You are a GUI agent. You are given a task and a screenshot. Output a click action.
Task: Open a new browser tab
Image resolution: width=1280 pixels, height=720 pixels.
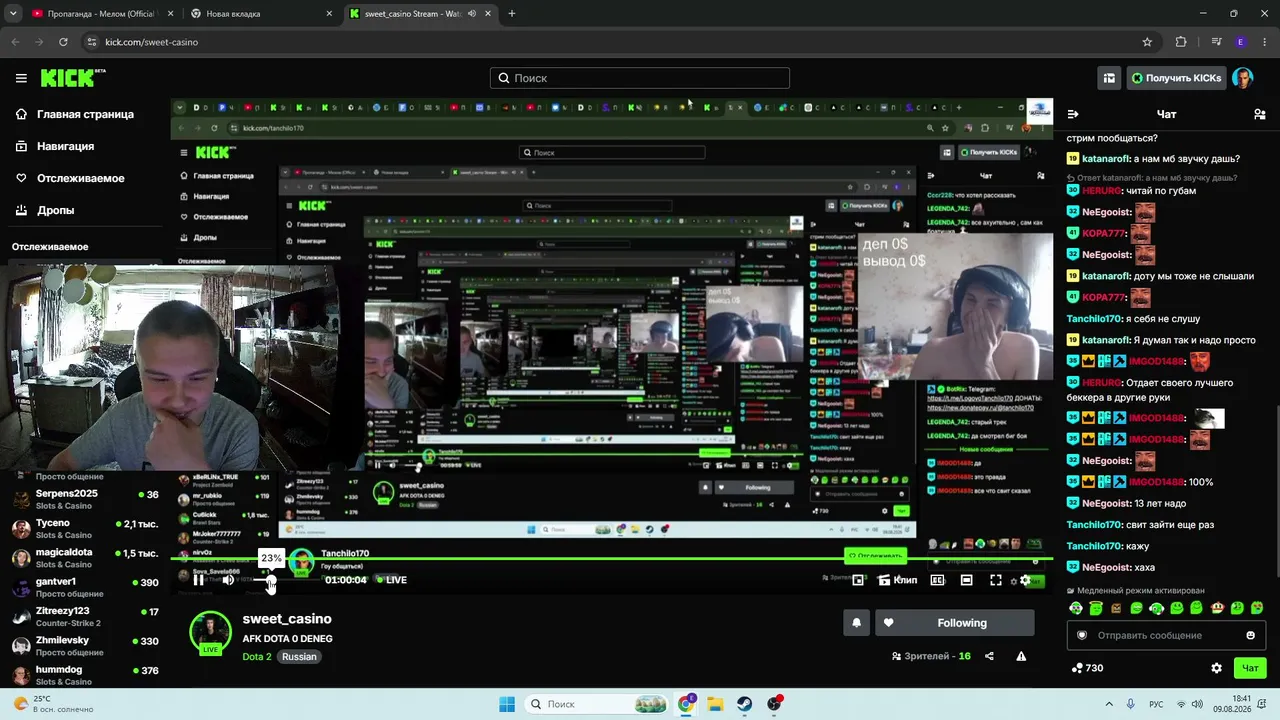pyautogui.click(x=512, y=14)
